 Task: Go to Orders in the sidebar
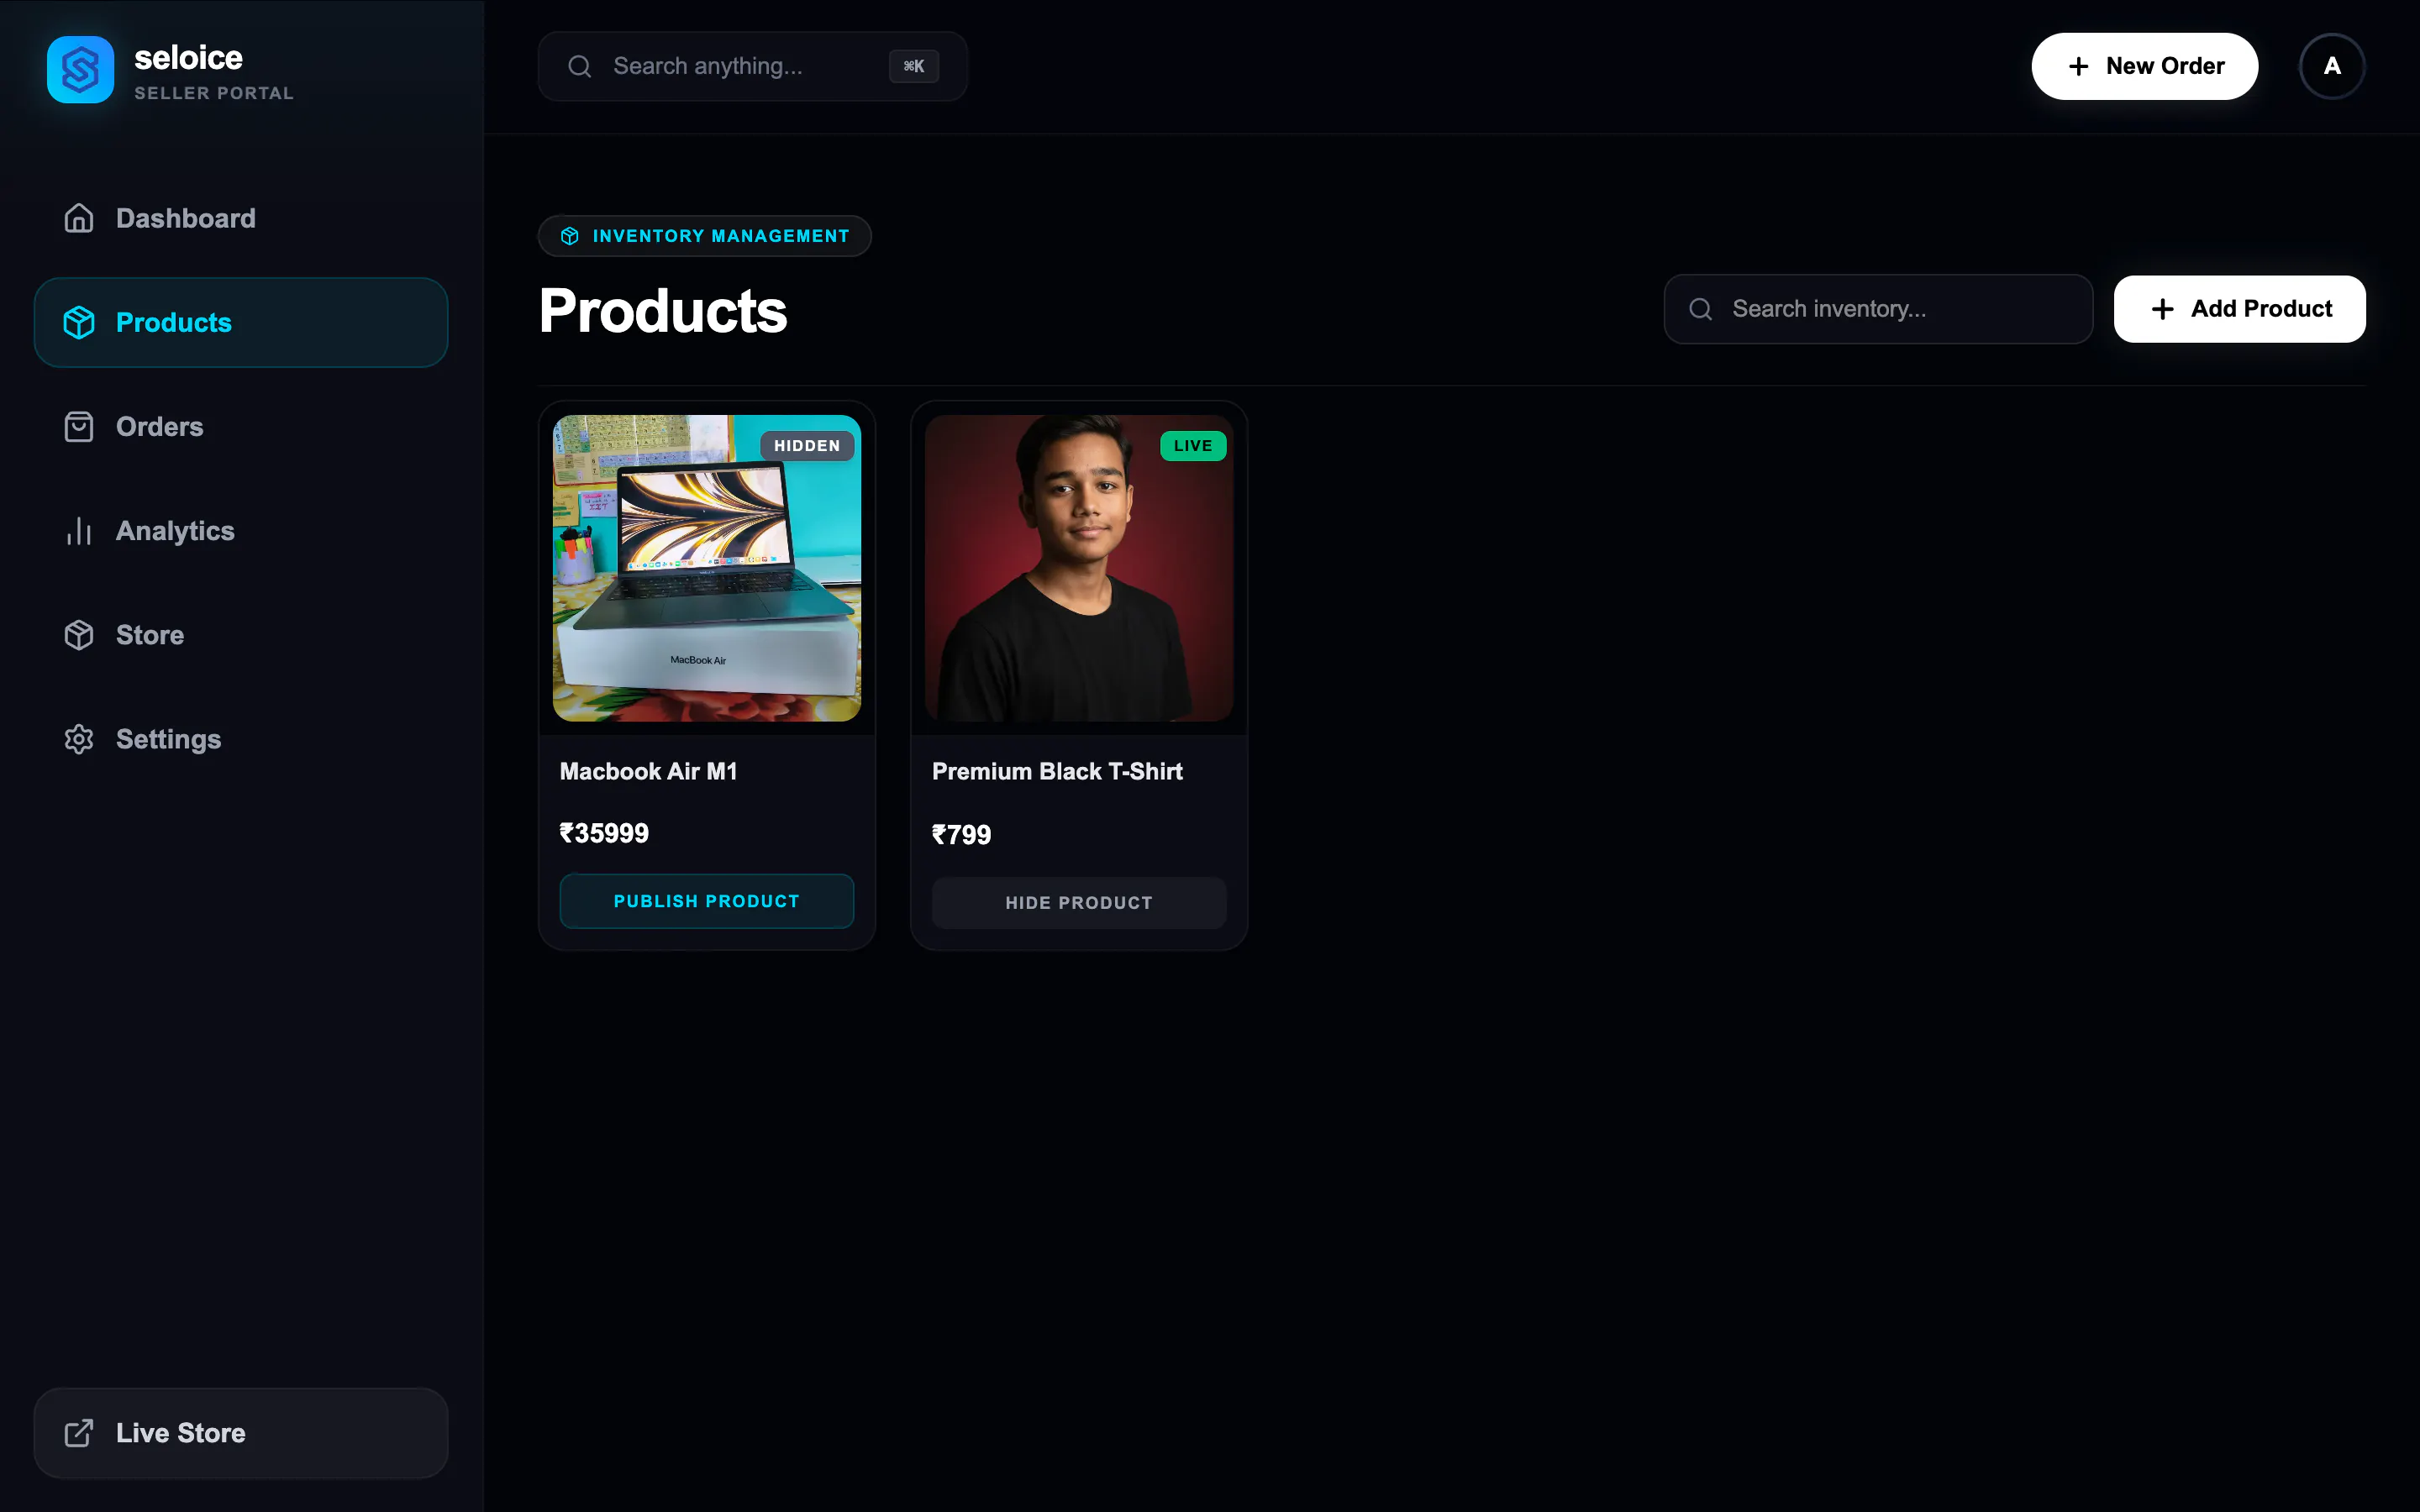[241, 427]
